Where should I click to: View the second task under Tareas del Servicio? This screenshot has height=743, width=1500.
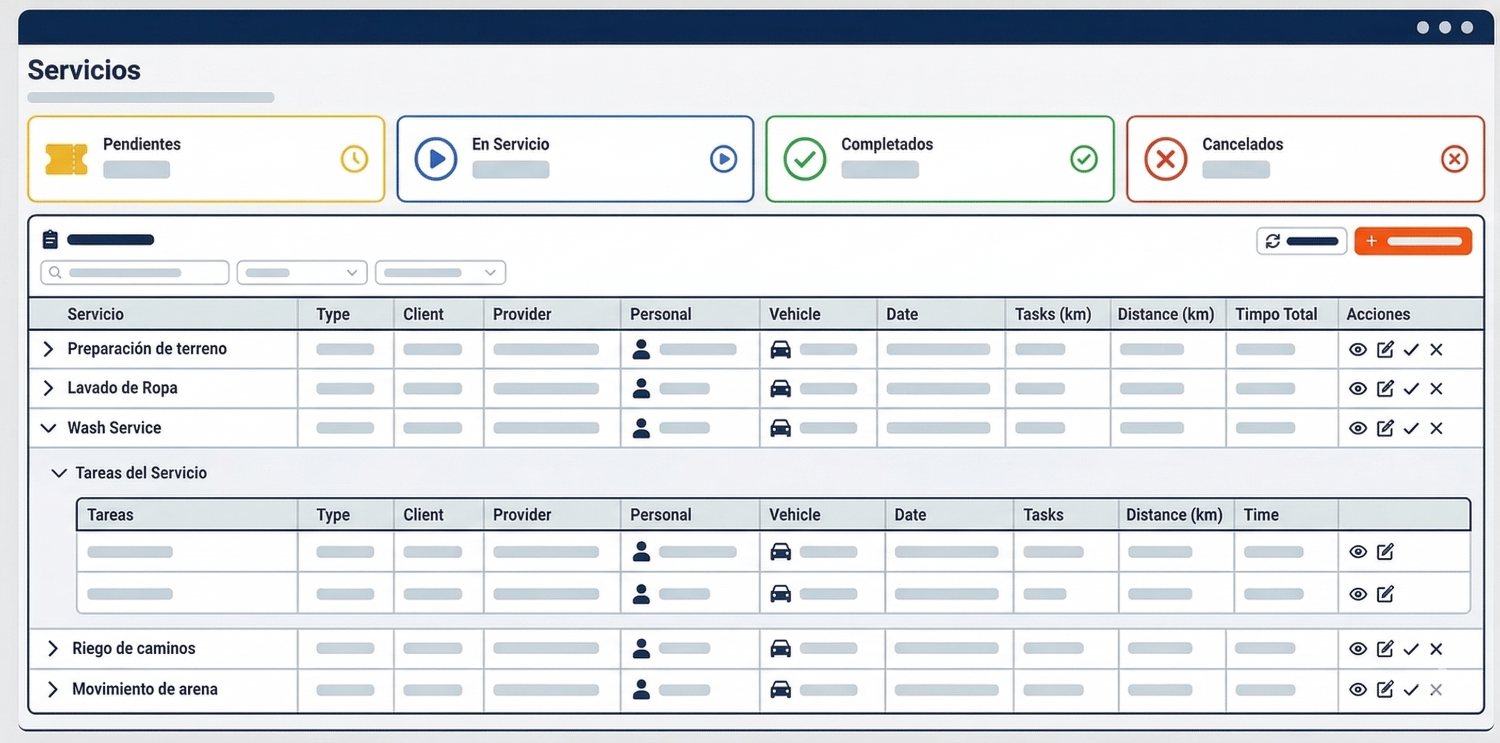(1358, 594)
